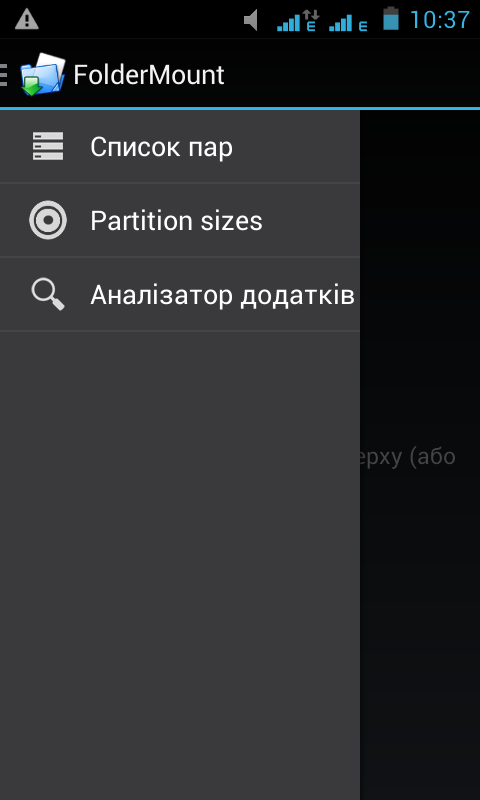This screenshot has width=480, height=800.
Task: Tap the dimmed area right of Partition sizes
Action: pos(420,220)
